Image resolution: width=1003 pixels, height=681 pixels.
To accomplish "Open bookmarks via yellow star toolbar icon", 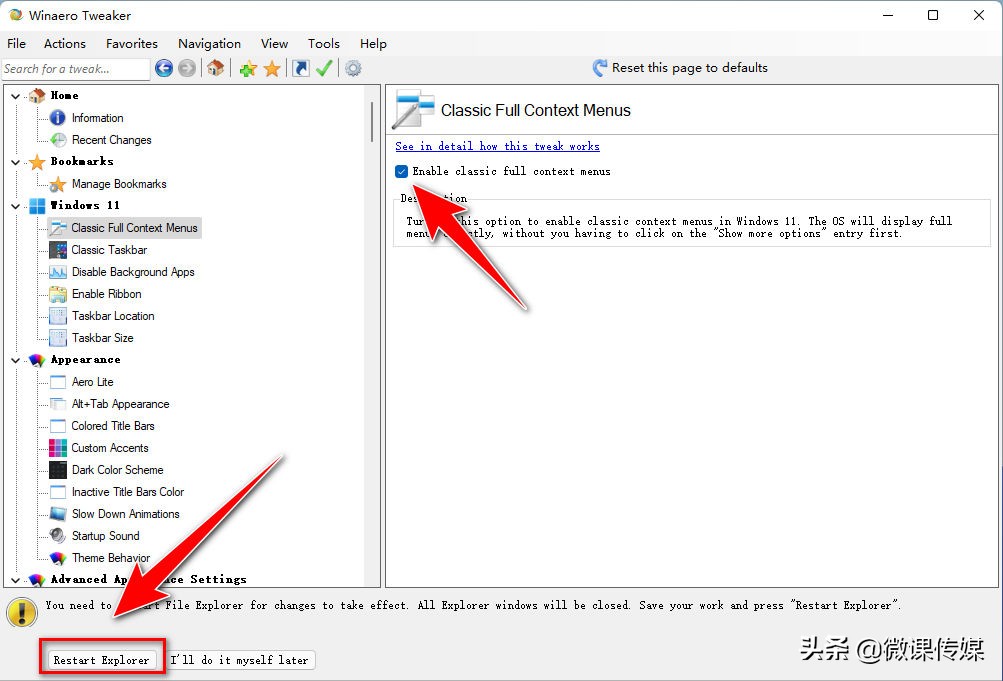I will click(x=272, y=68).
